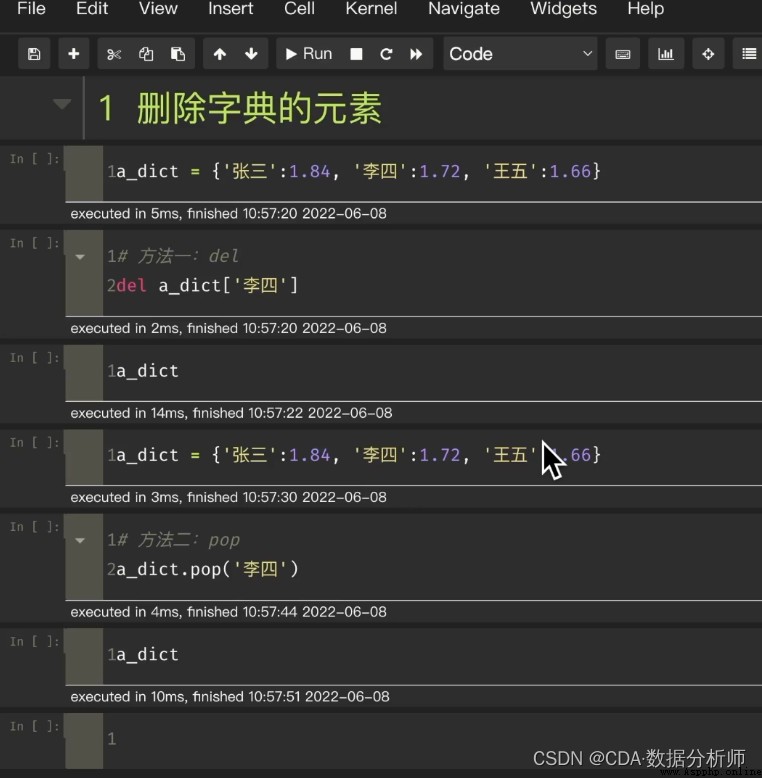Insert a cell below with plus icon
762x778 pixels.
pos(73,54)
